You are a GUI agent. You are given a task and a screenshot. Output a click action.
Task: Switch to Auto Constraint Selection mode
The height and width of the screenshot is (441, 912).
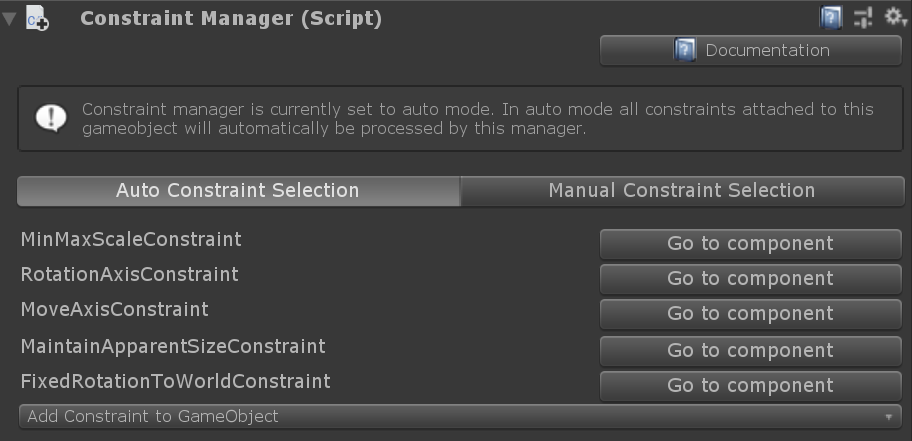pyautogui.click(x=238, y=190)
